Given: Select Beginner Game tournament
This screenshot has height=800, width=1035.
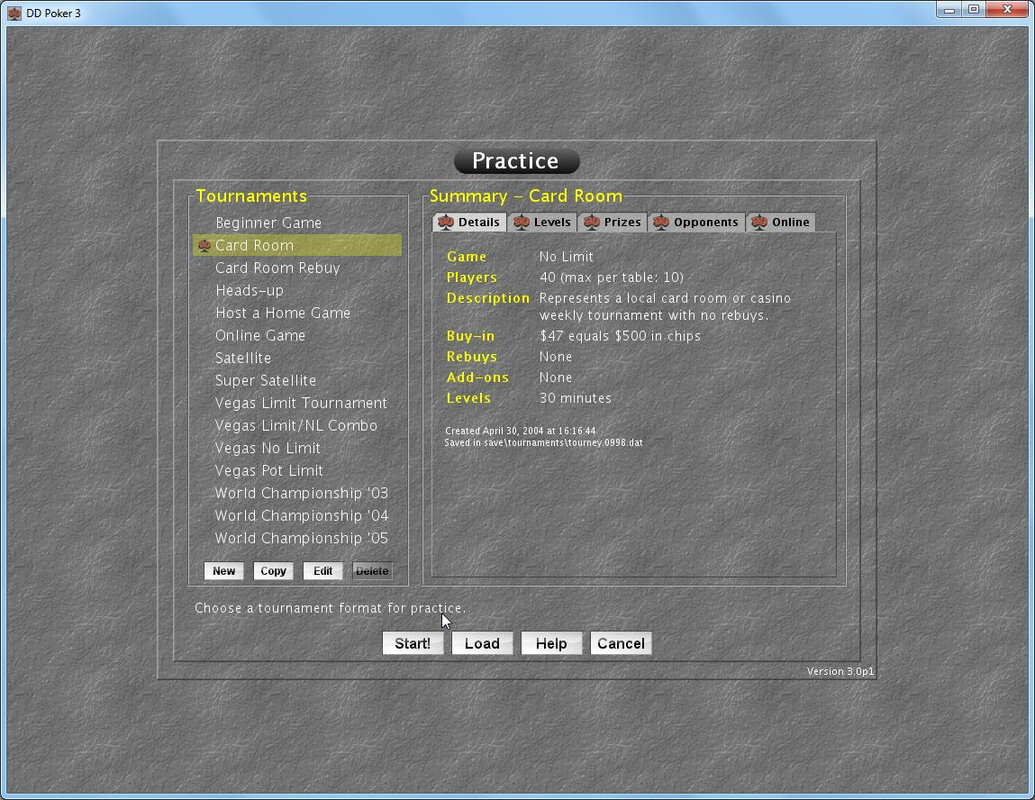Looking at the screenshot, I should [x=297, y=222].
